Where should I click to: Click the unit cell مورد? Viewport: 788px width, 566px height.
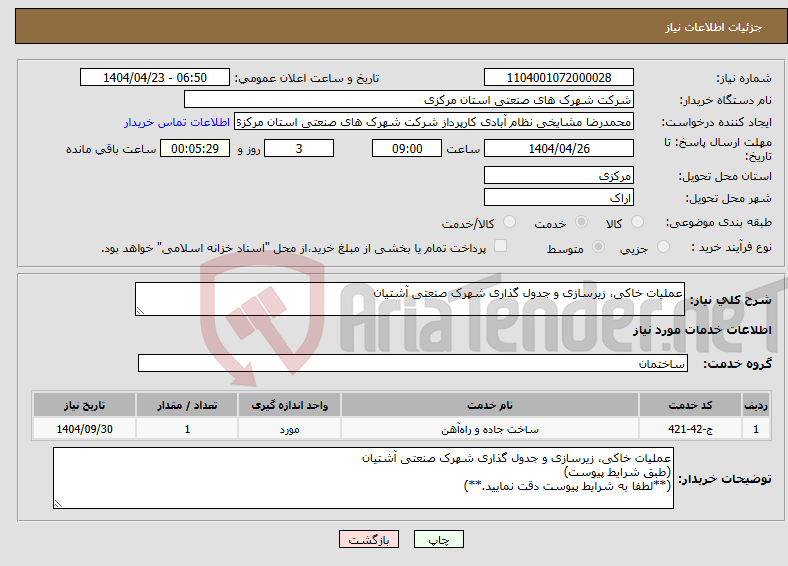coord(289,429)
